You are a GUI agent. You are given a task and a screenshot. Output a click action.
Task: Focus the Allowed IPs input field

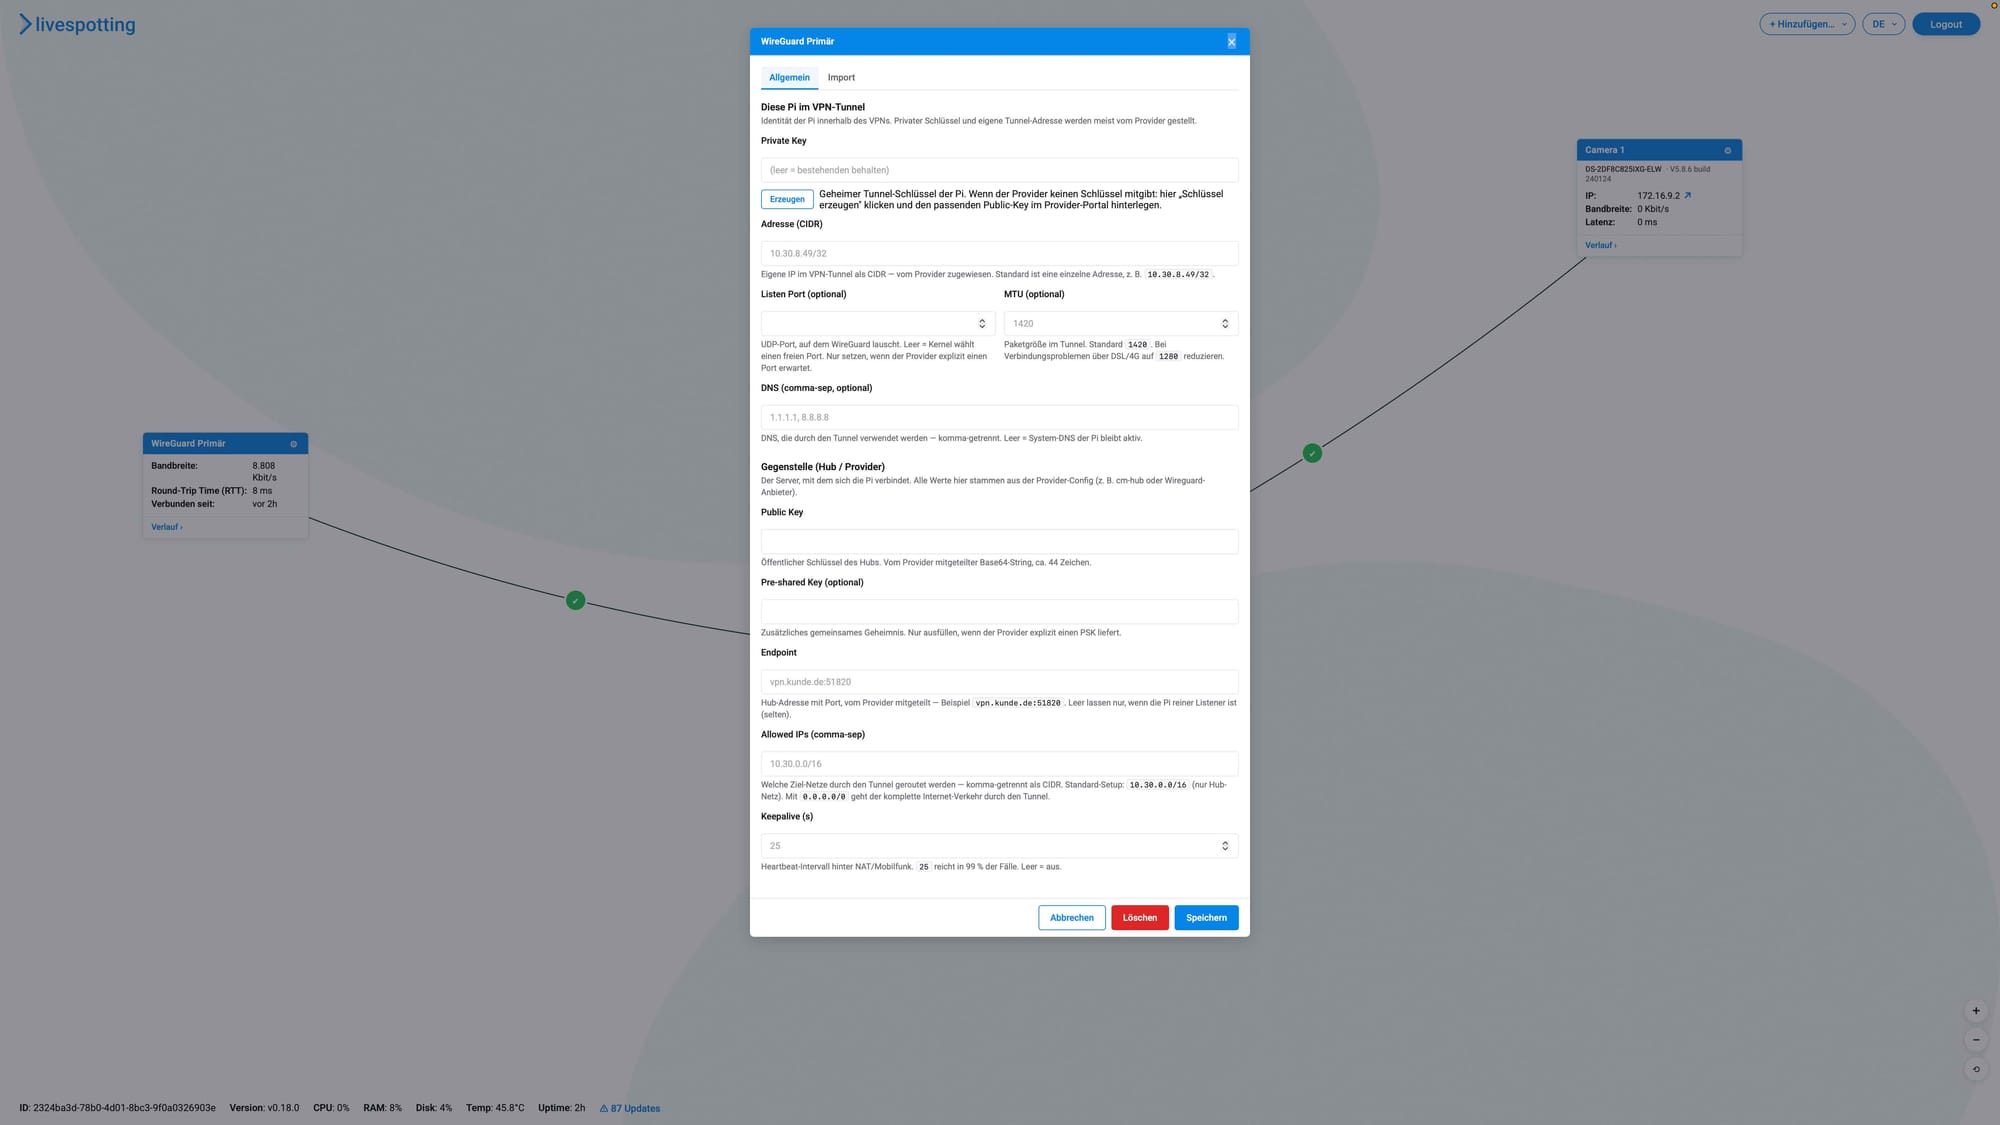(x=999, y=764)
